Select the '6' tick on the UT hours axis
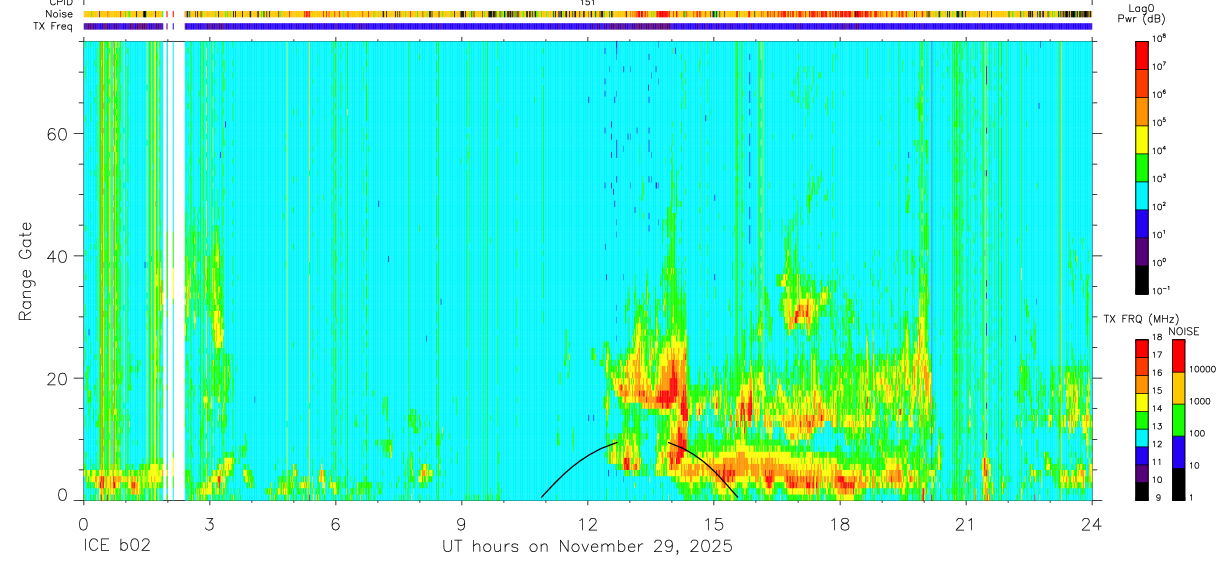This screenshot has width=1228, height=567. point(335,522)
